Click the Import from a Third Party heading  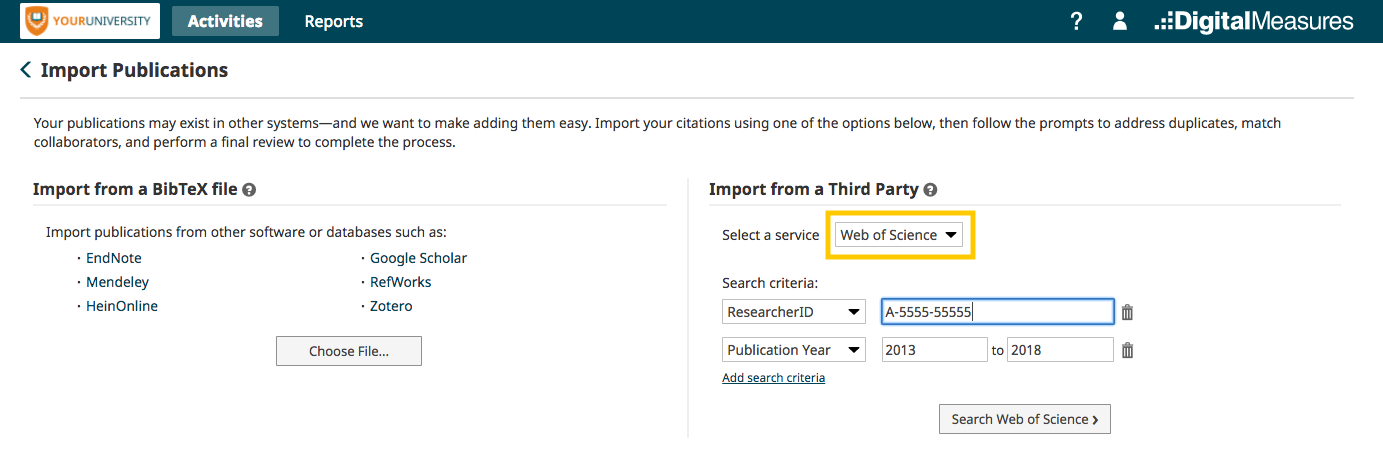813,189
